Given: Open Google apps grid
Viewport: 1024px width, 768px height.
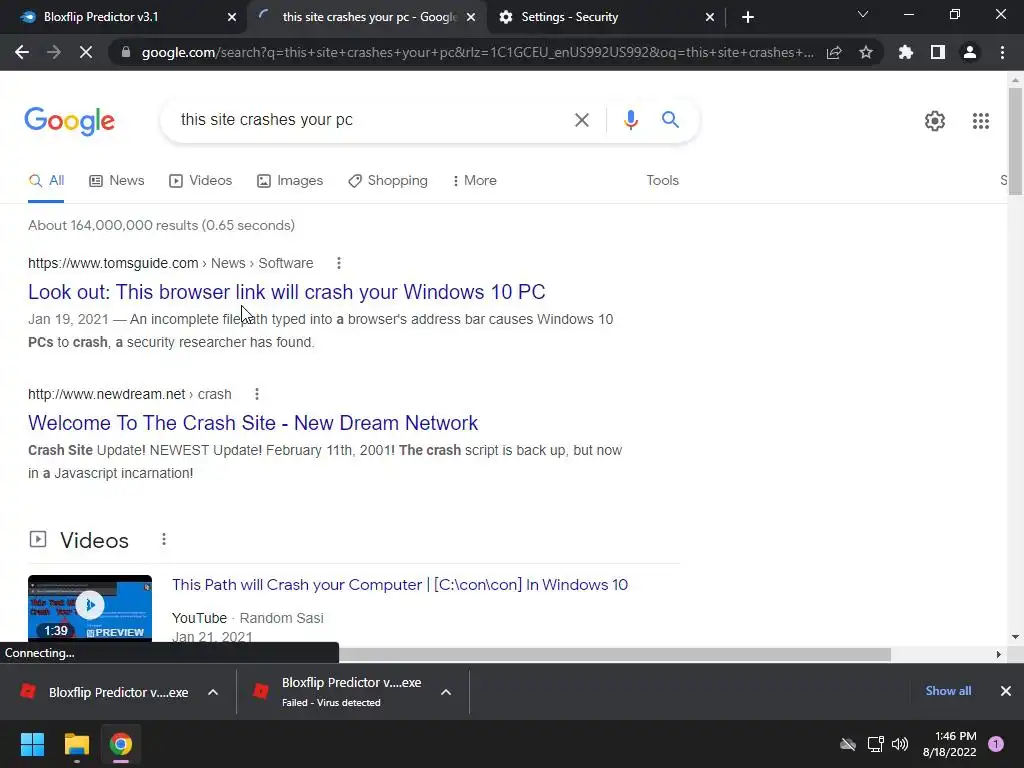Looking at the screenshot, I should coord(980,121).
